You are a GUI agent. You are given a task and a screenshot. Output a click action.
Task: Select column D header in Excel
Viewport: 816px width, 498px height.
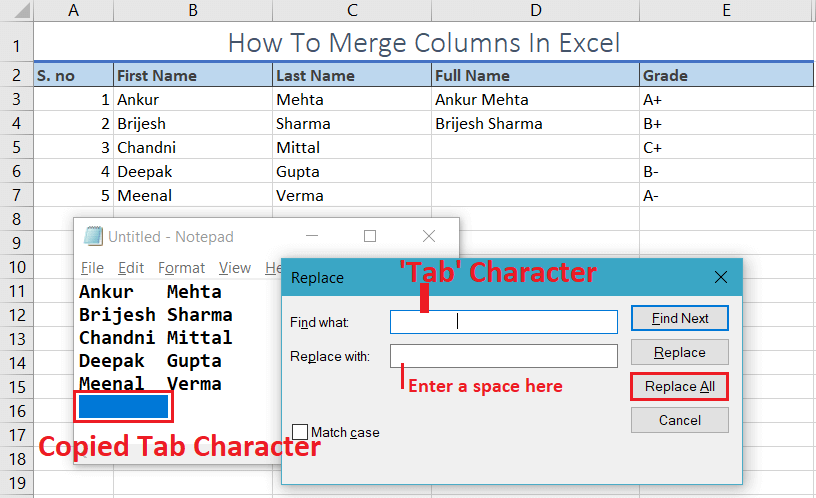(x=536, y=11)
